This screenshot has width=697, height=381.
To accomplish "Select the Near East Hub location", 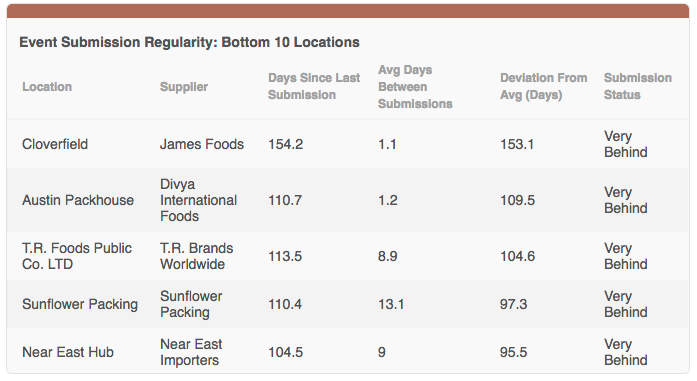I will (x=68, y=352).
